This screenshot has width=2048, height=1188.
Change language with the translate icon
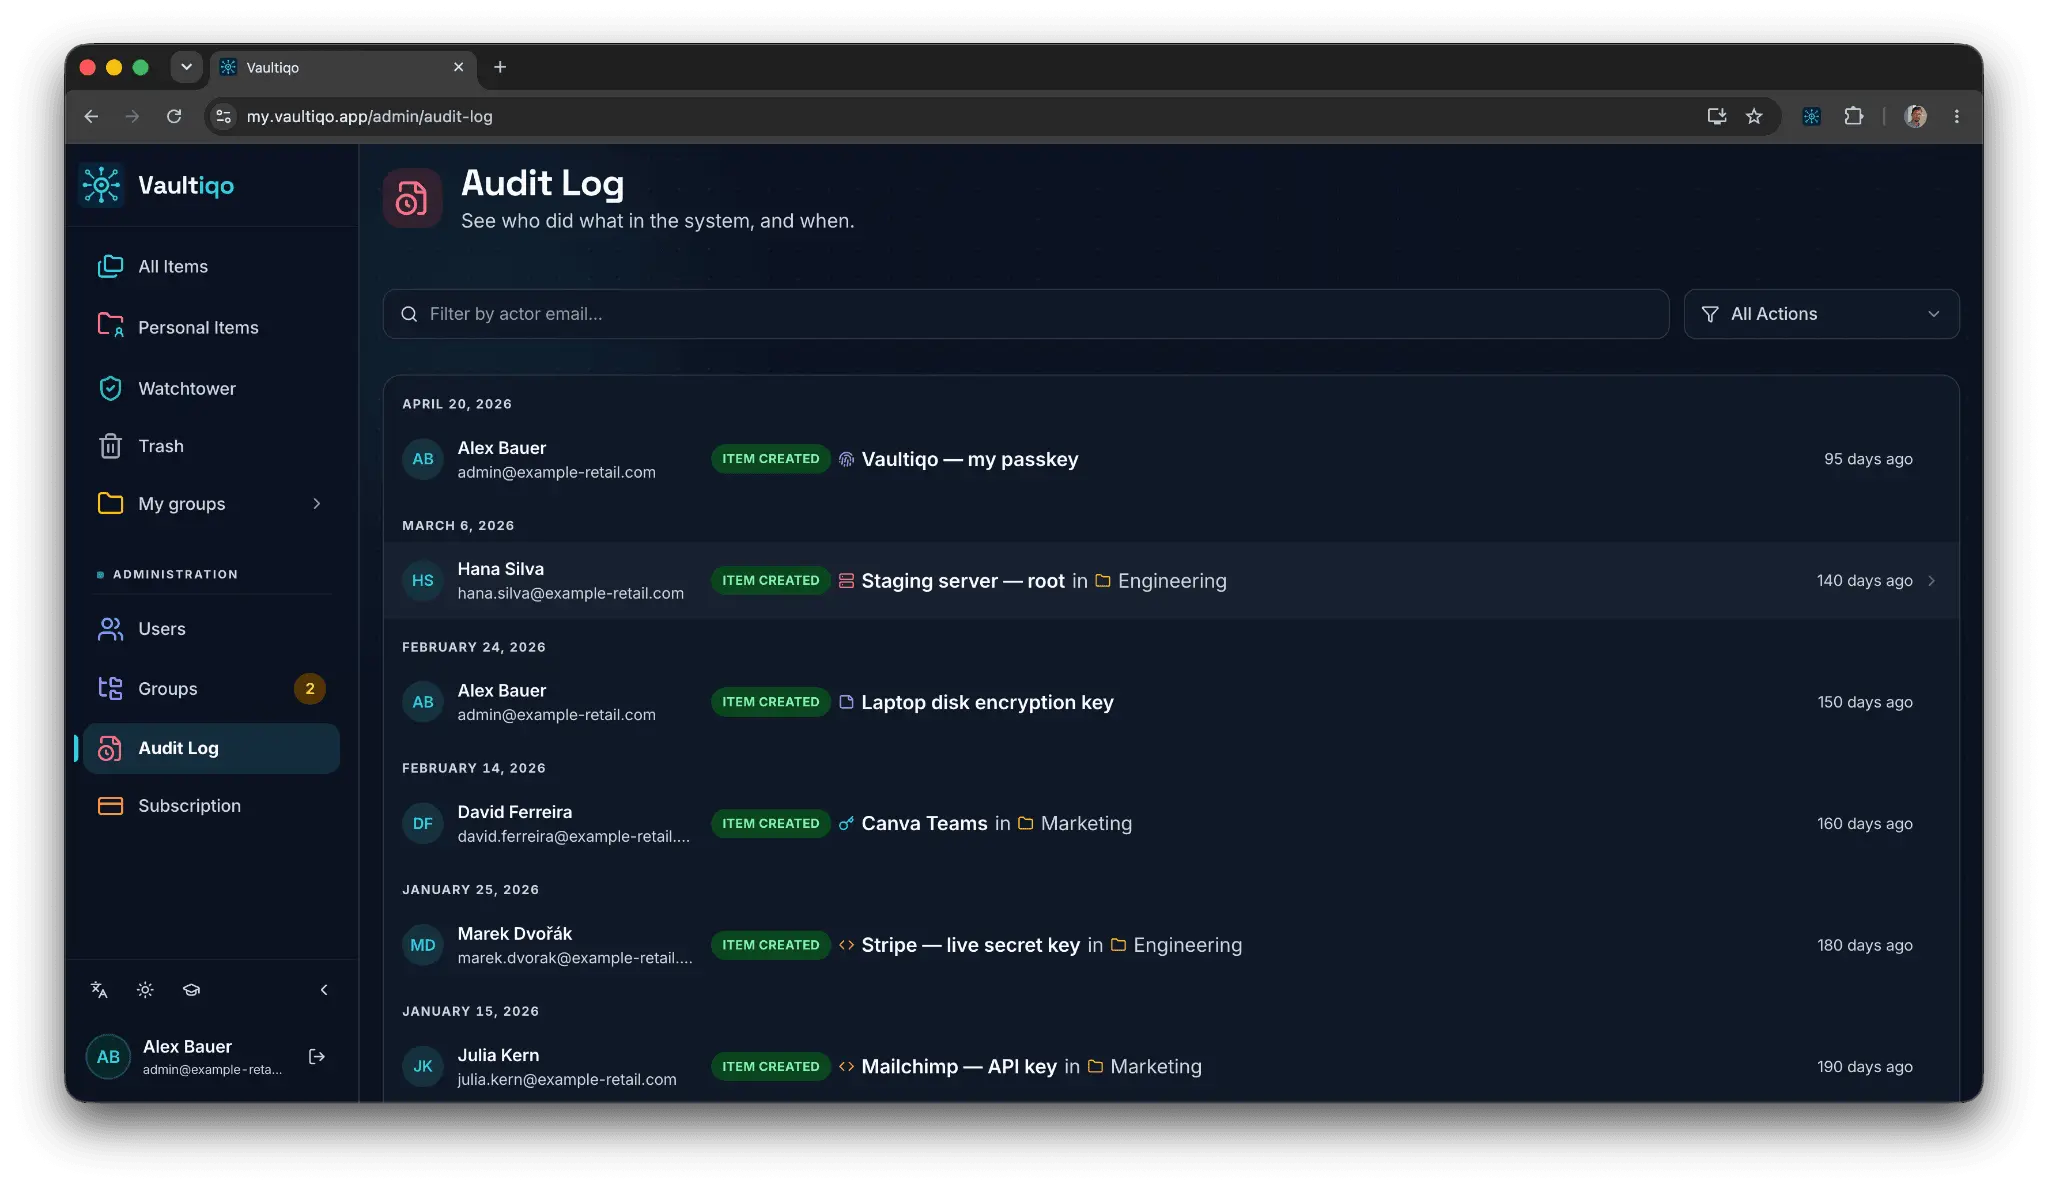[x=99, y=990]
